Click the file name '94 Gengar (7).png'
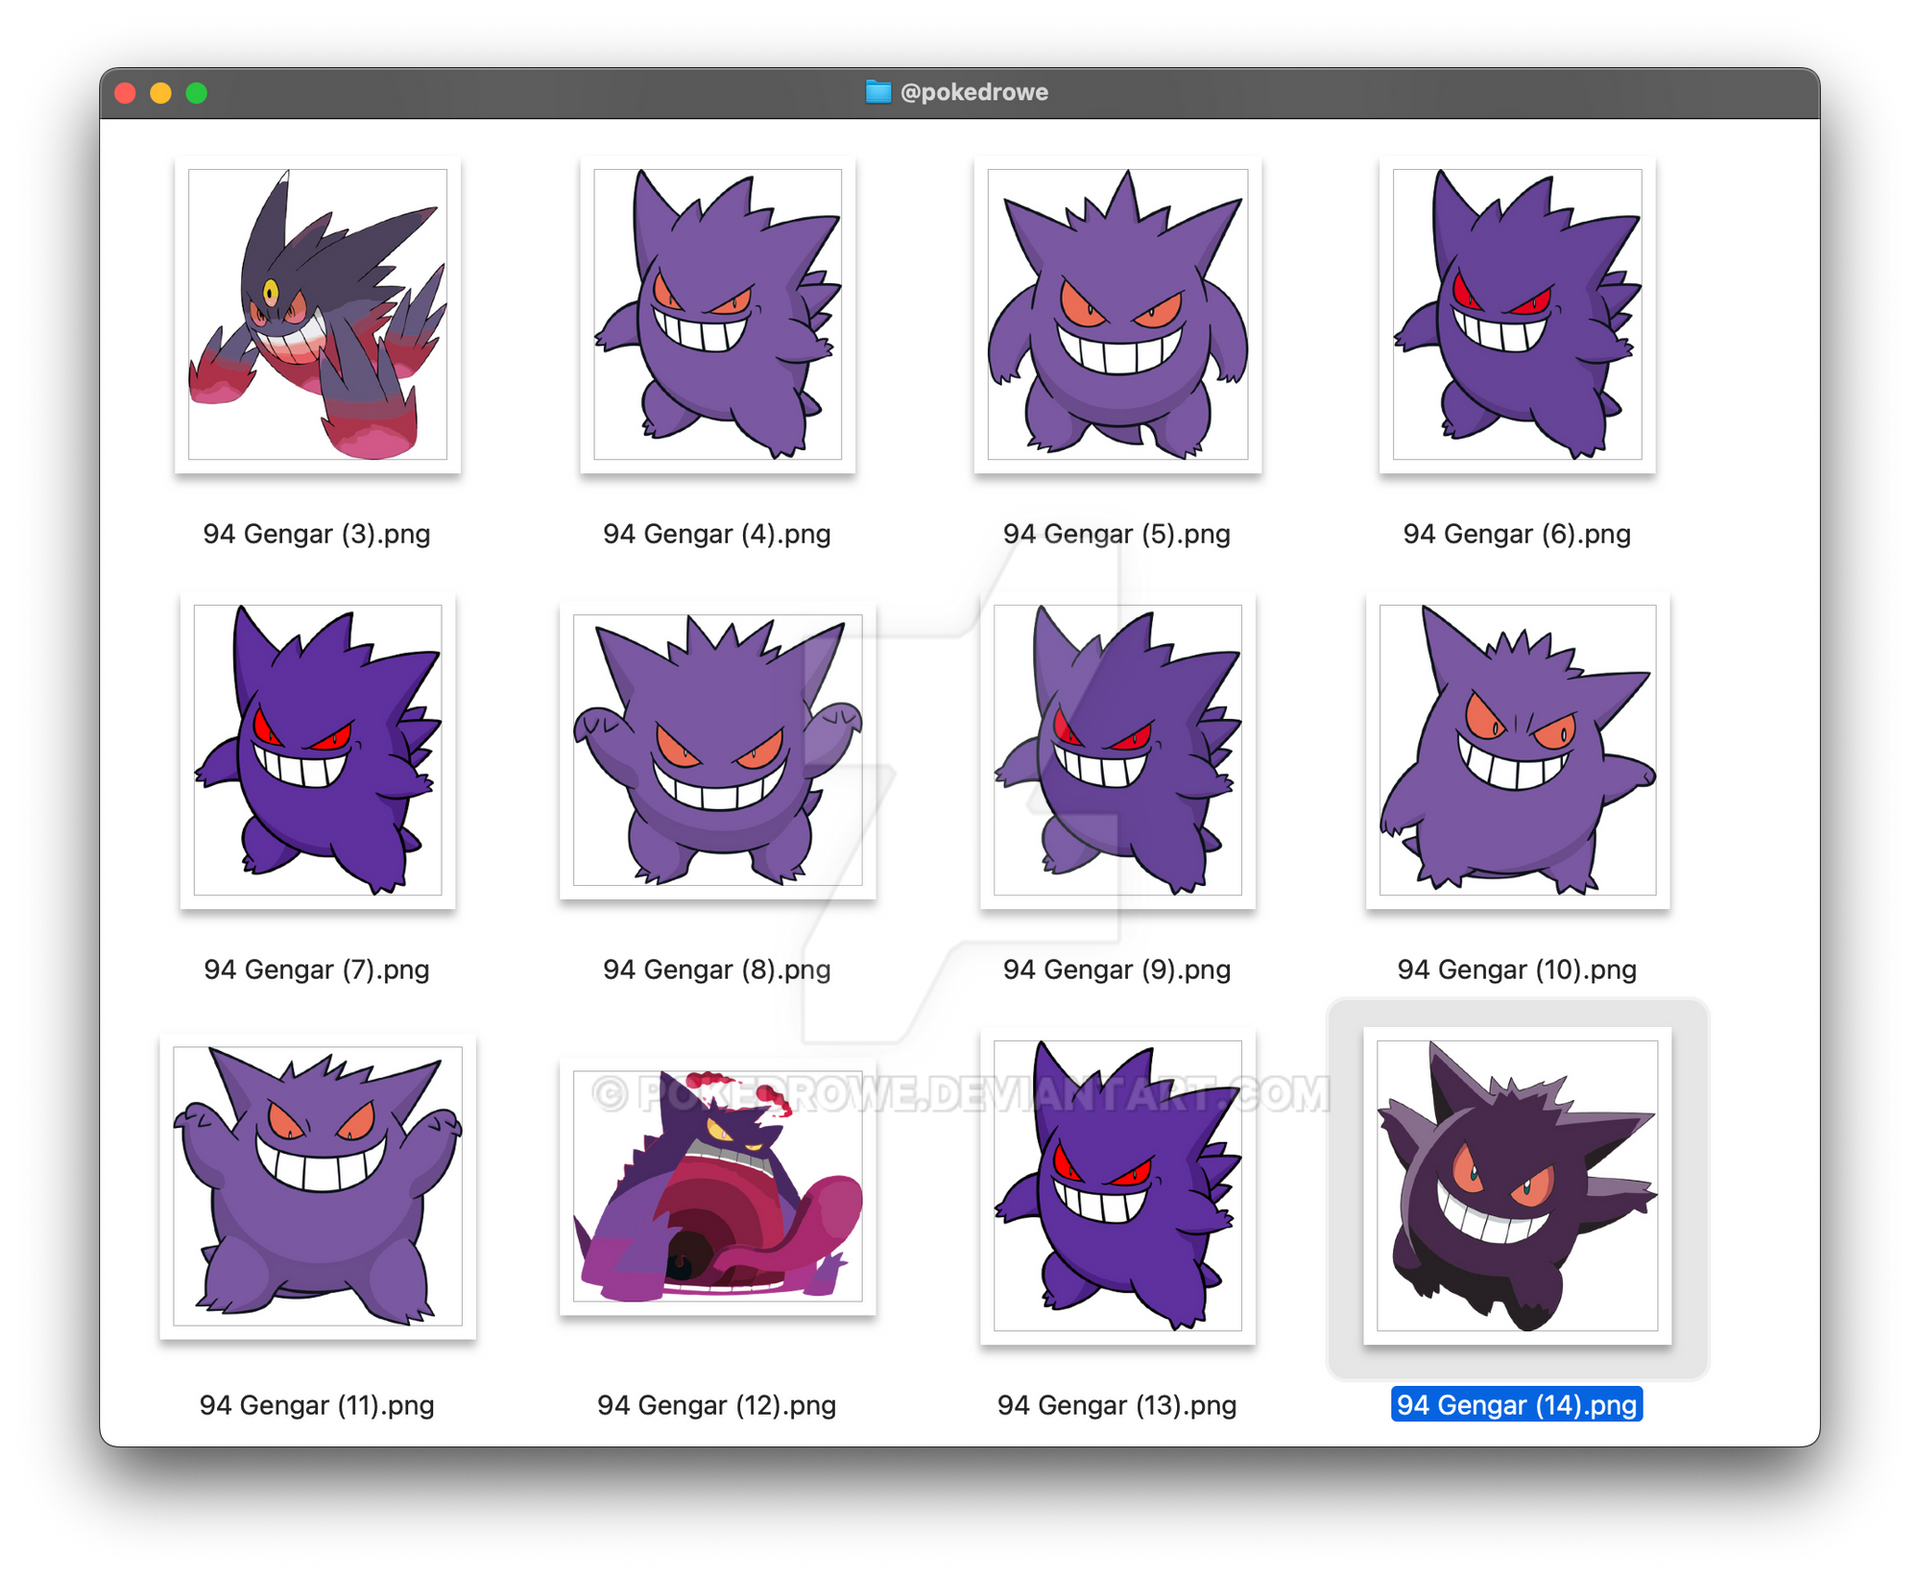Image resolution: width=1920 pixels, height=1578 pixels. (317, 970)
